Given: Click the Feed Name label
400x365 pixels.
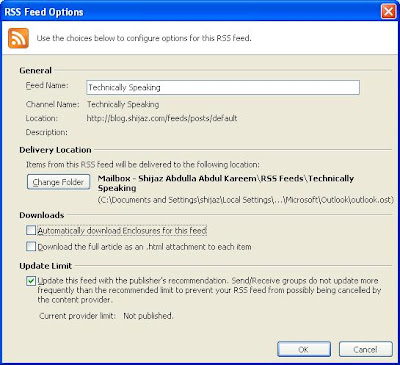Looking at the screenshot, I should (x=47, y=85).
